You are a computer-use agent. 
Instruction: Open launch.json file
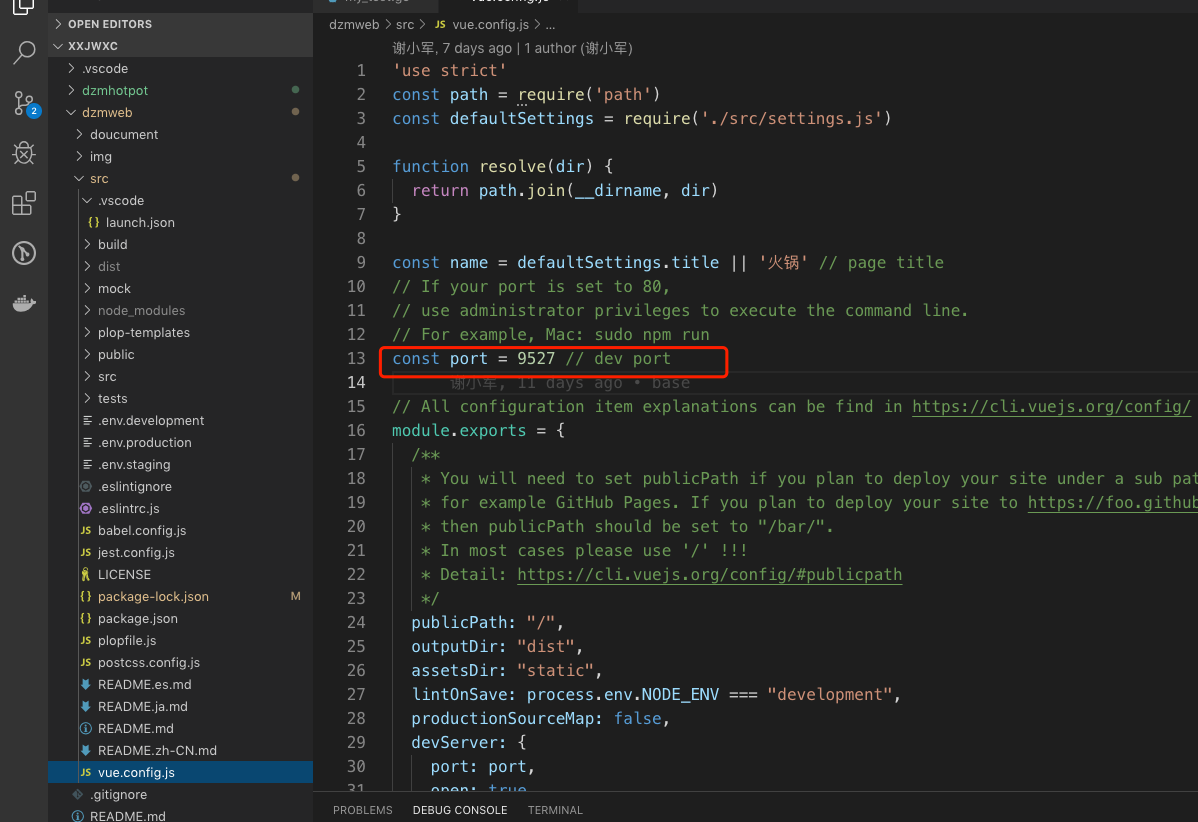tap(180, 222)
